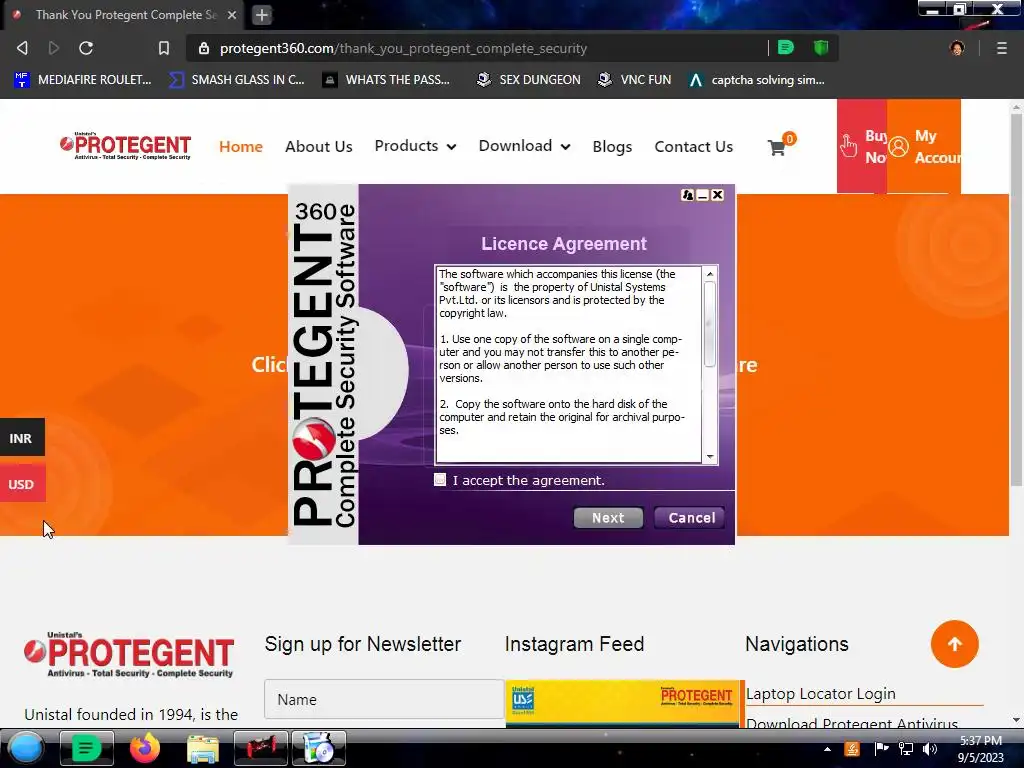Open Laptop Locator Login link
This screenshot has width=1024, height=768.
click(820, 694)
